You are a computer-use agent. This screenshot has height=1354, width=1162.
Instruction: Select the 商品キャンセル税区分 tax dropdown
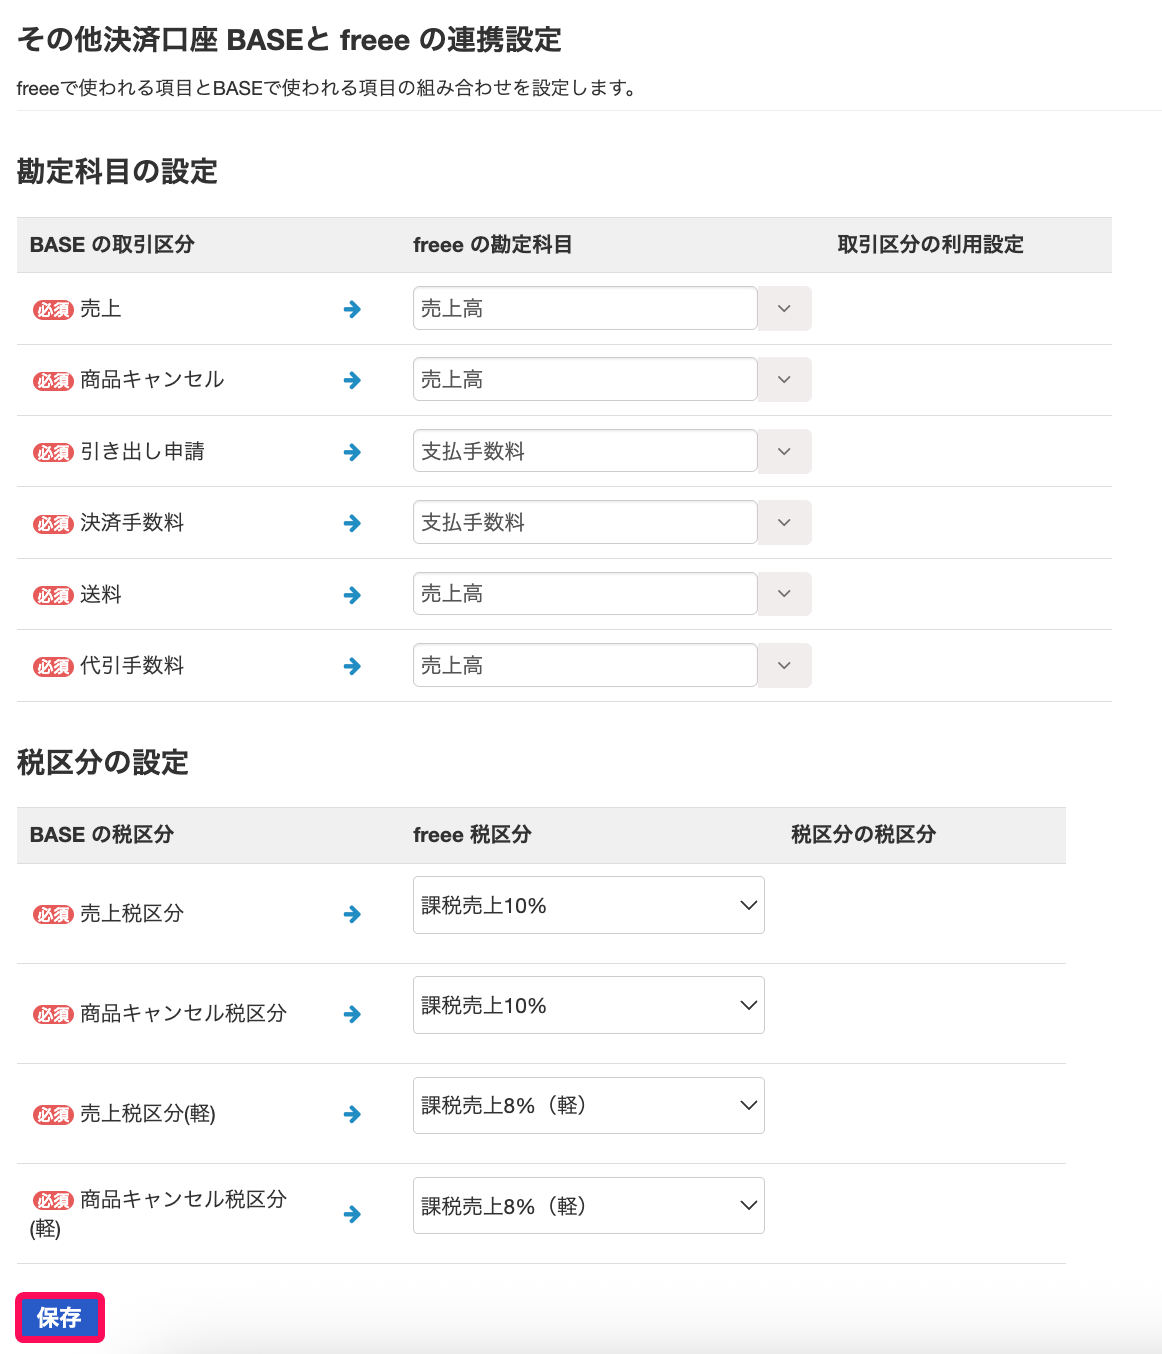[588, 1005]
